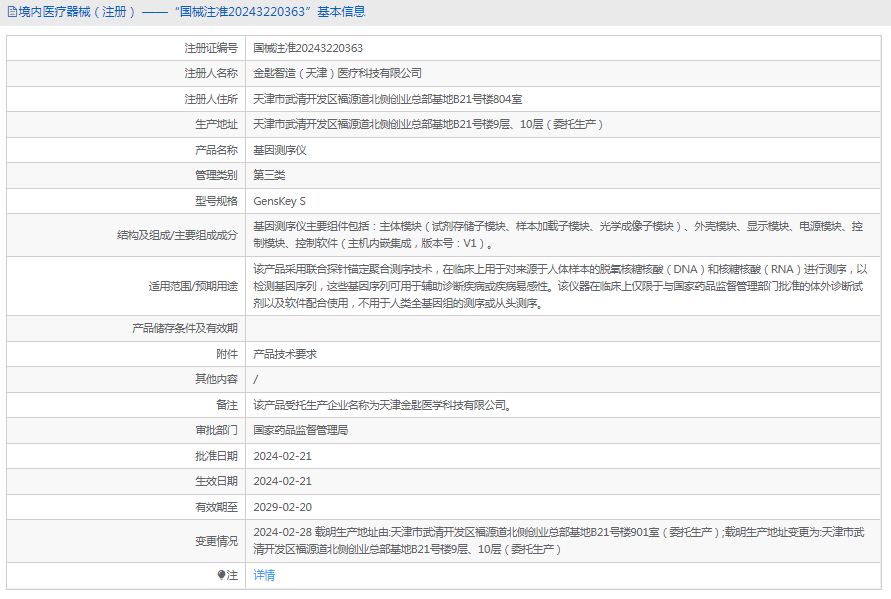Select the 2024-02-21 value in the 批准日期 row
Screen dimensions: 891x599
pos(282,456)
